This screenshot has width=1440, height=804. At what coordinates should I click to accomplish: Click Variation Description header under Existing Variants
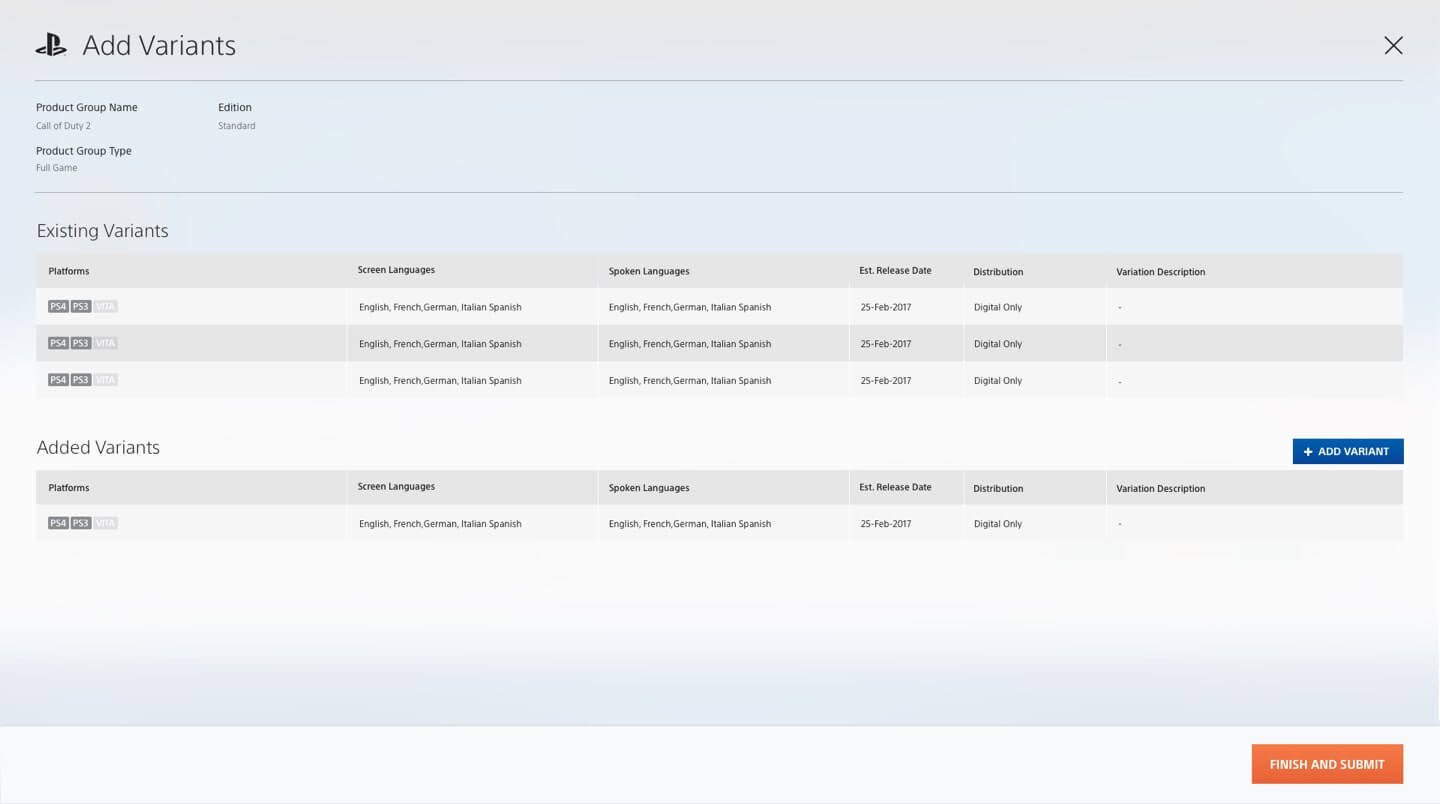coord(1160,272)
